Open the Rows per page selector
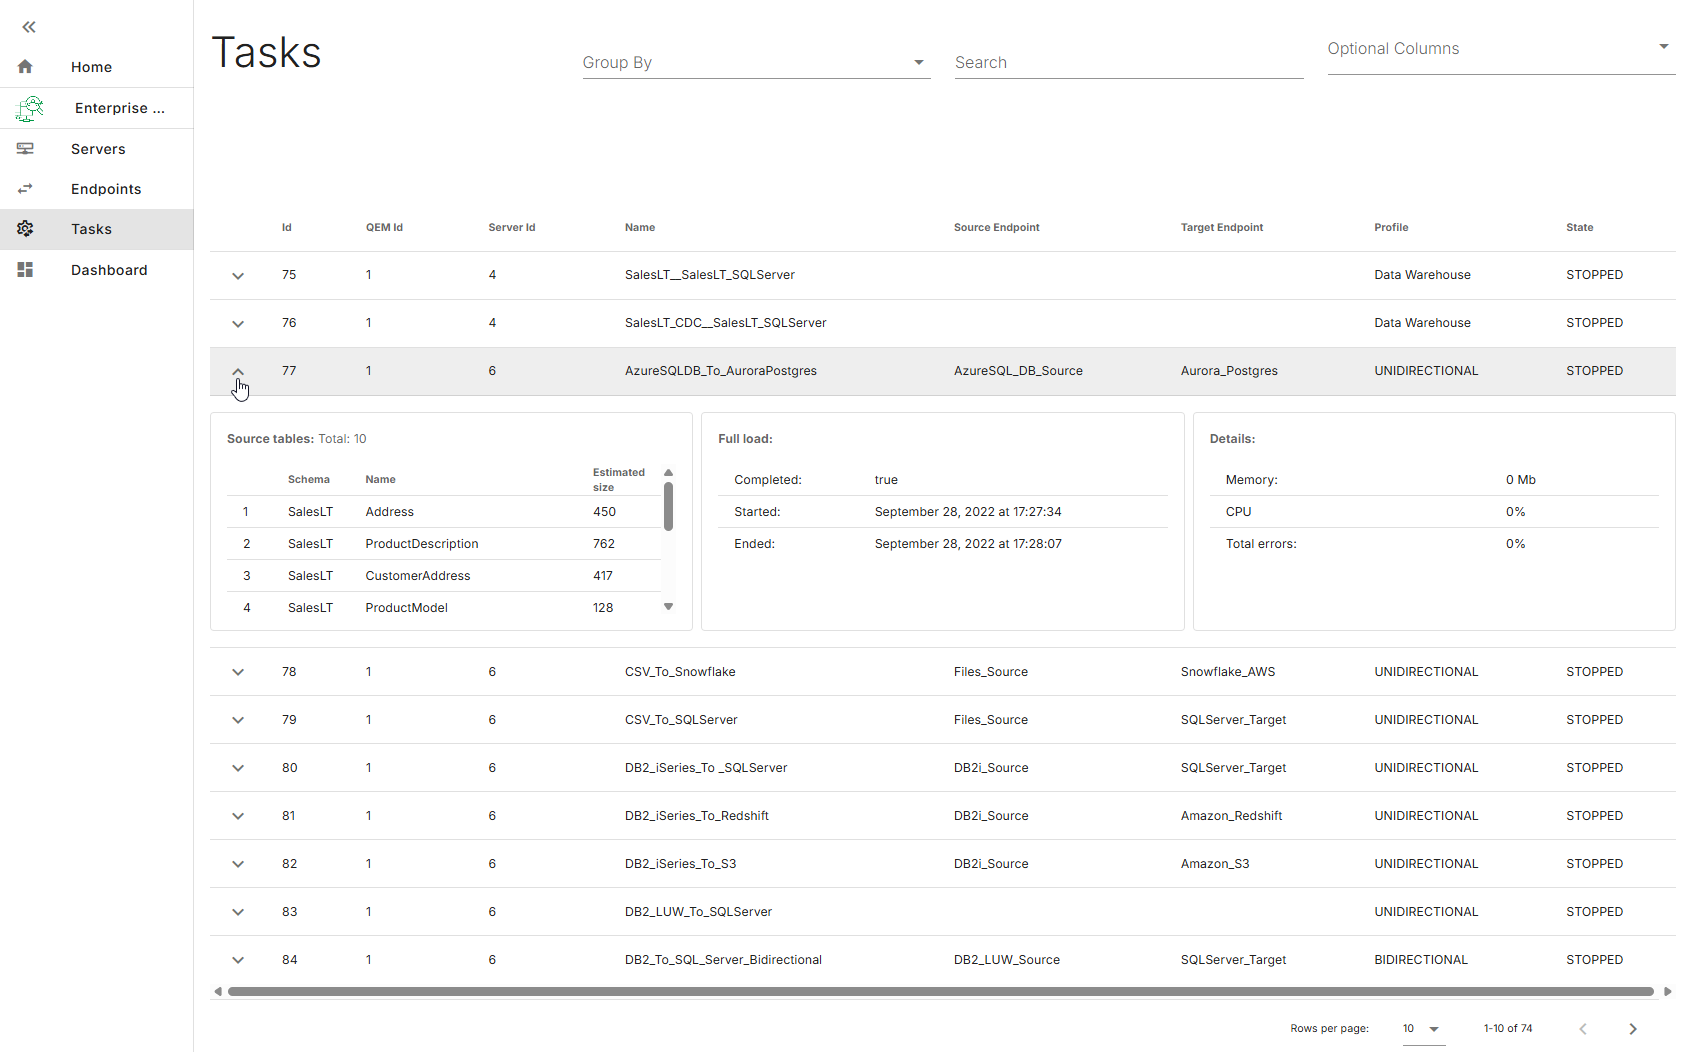The width and height of the screenshot is (1690, 1052). [1422, 1028]
